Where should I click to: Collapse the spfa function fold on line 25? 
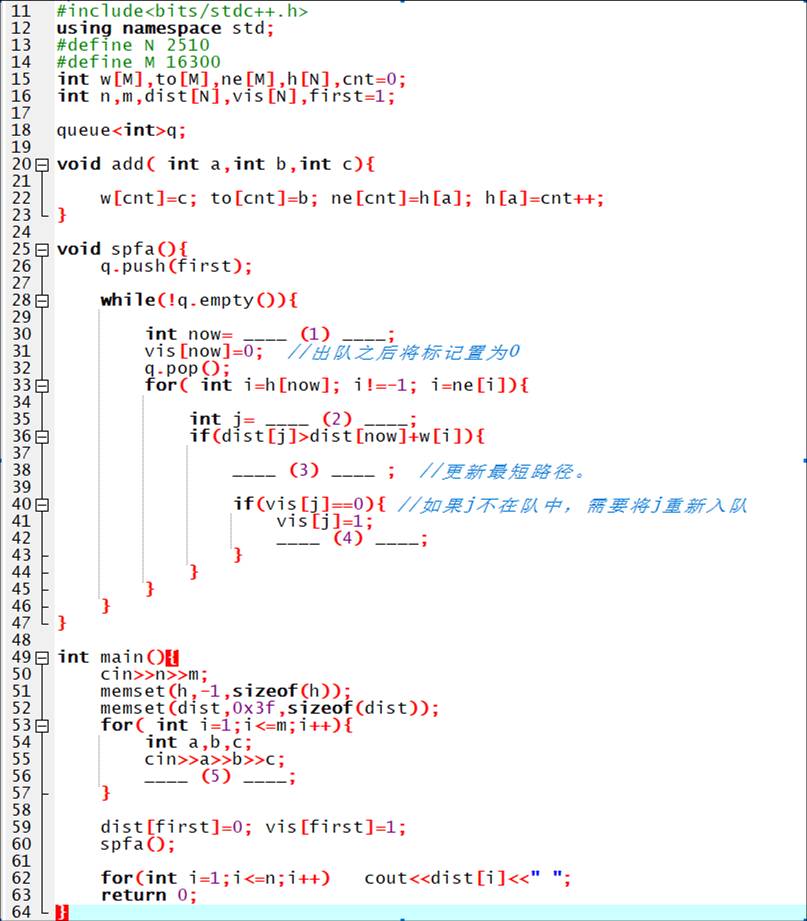tap(41, 249)
